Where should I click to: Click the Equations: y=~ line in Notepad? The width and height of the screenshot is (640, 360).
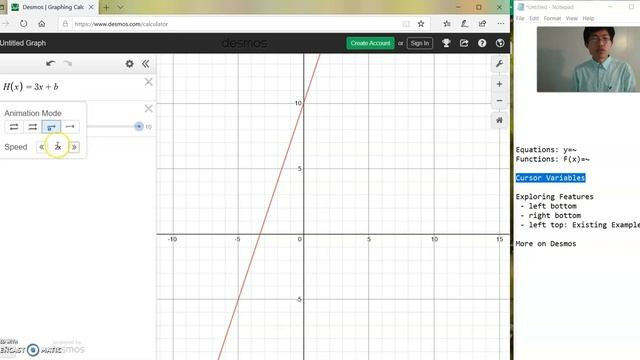coord(546,150)
